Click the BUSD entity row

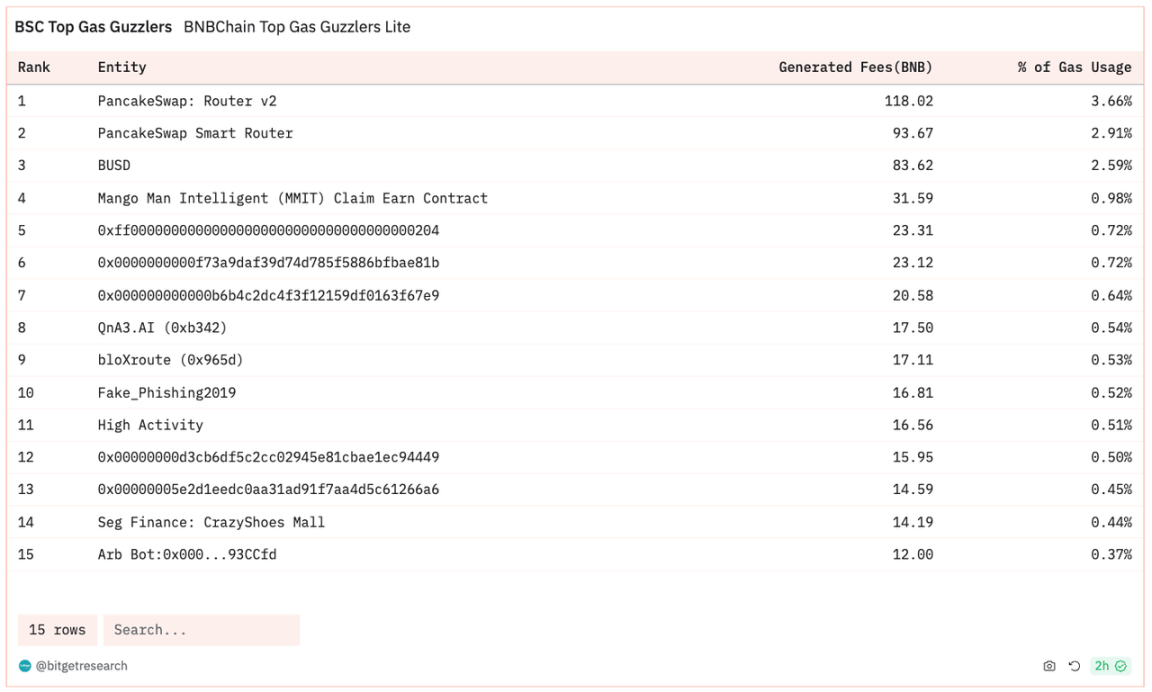coord(114,165)
